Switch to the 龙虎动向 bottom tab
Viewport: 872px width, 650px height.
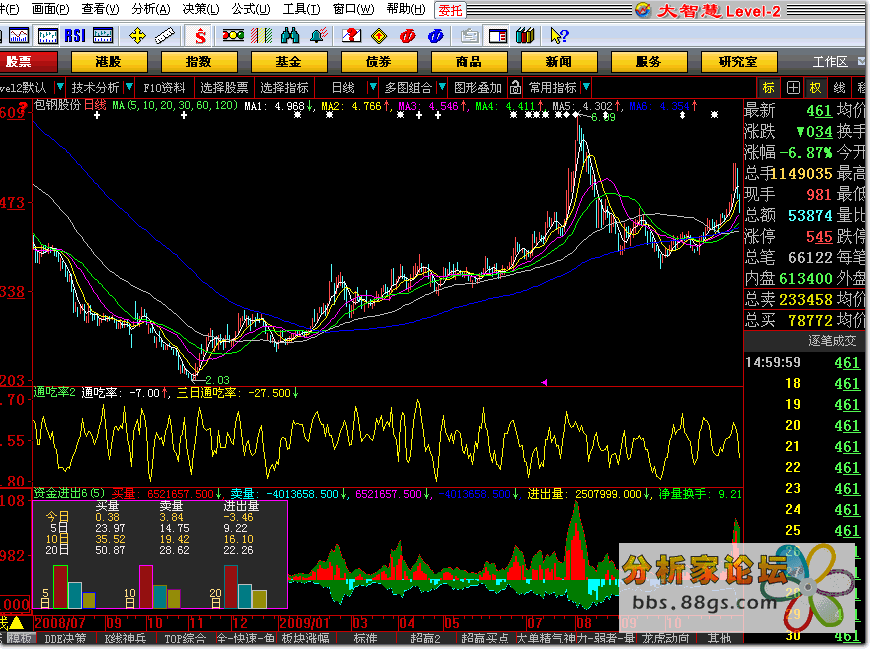coord(666,638)
